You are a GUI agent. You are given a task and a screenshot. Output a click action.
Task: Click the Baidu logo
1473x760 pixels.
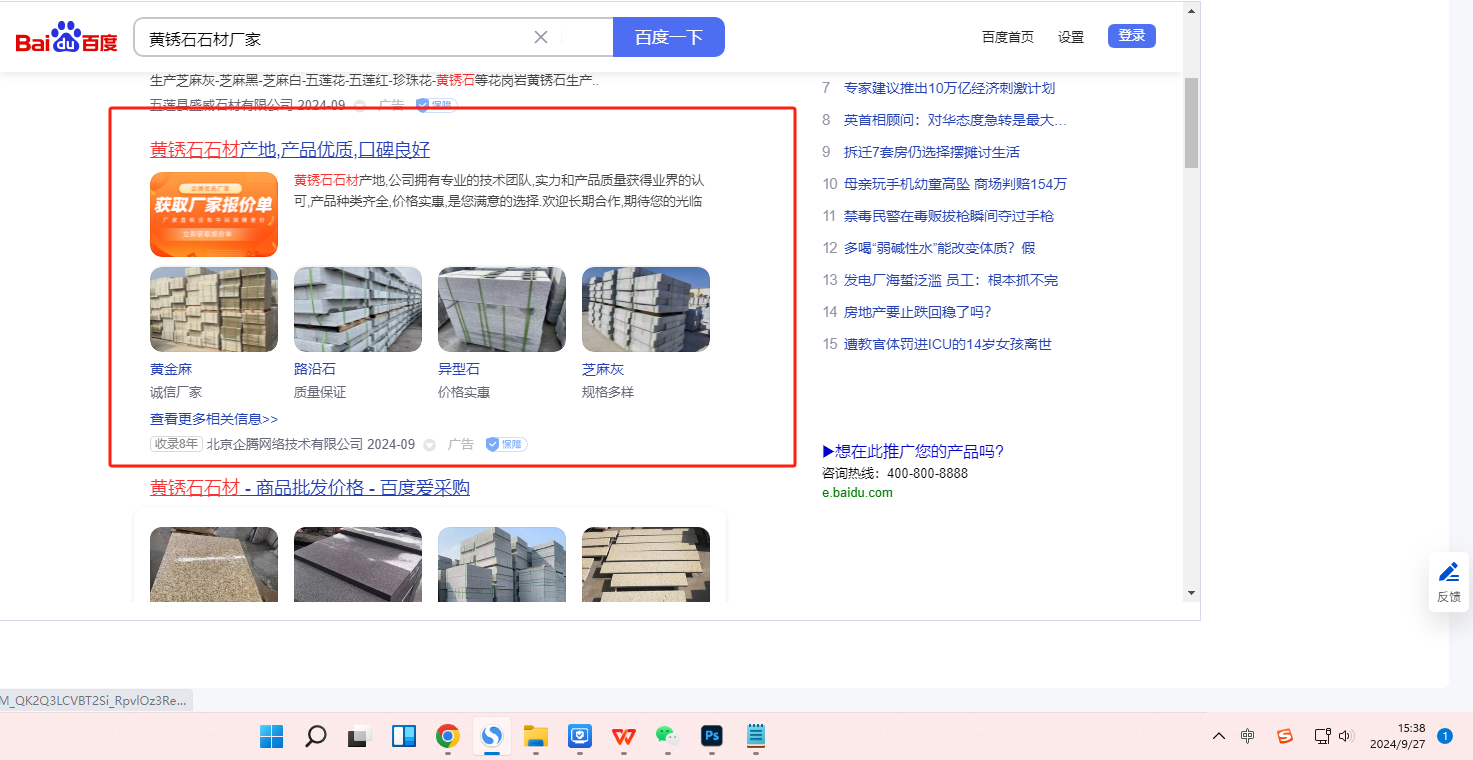tap(66, 38)
